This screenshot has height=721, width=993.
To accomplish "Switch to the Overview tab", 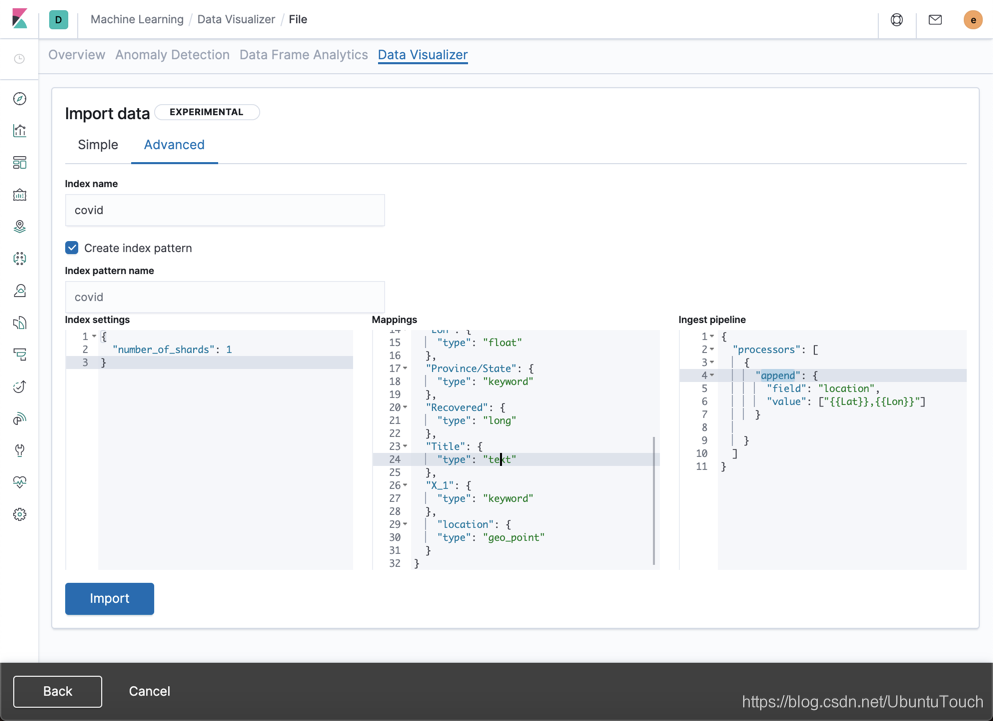I will (x=77, y=55).
